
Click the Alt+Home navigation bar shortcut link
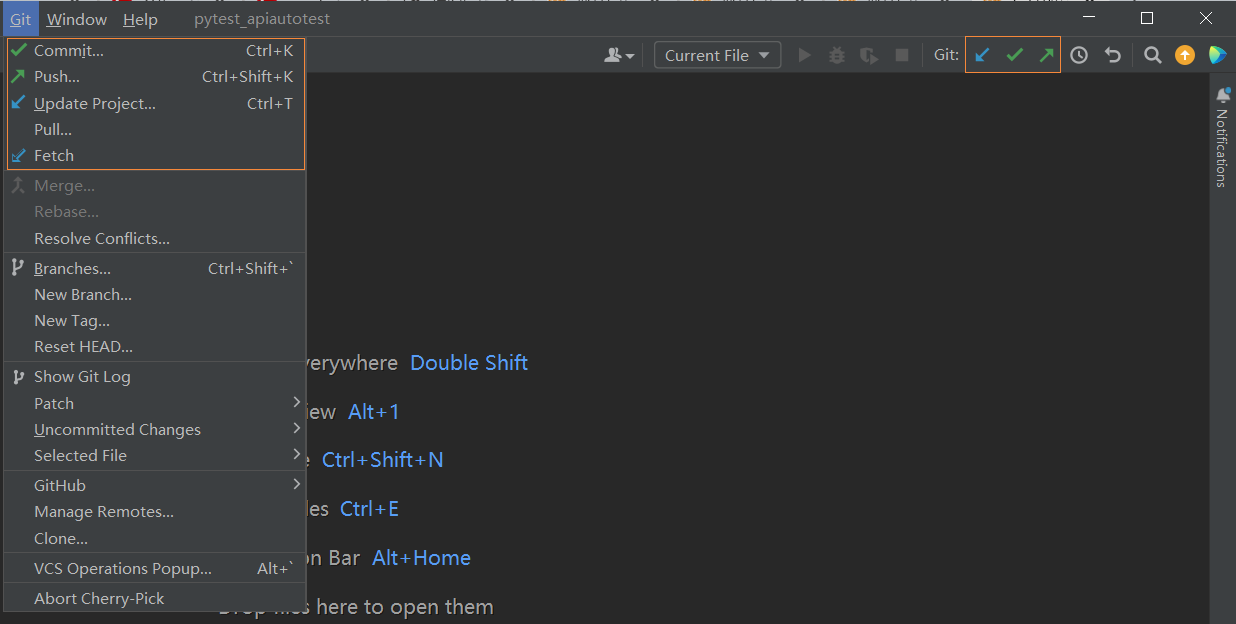tap(421, 557)
